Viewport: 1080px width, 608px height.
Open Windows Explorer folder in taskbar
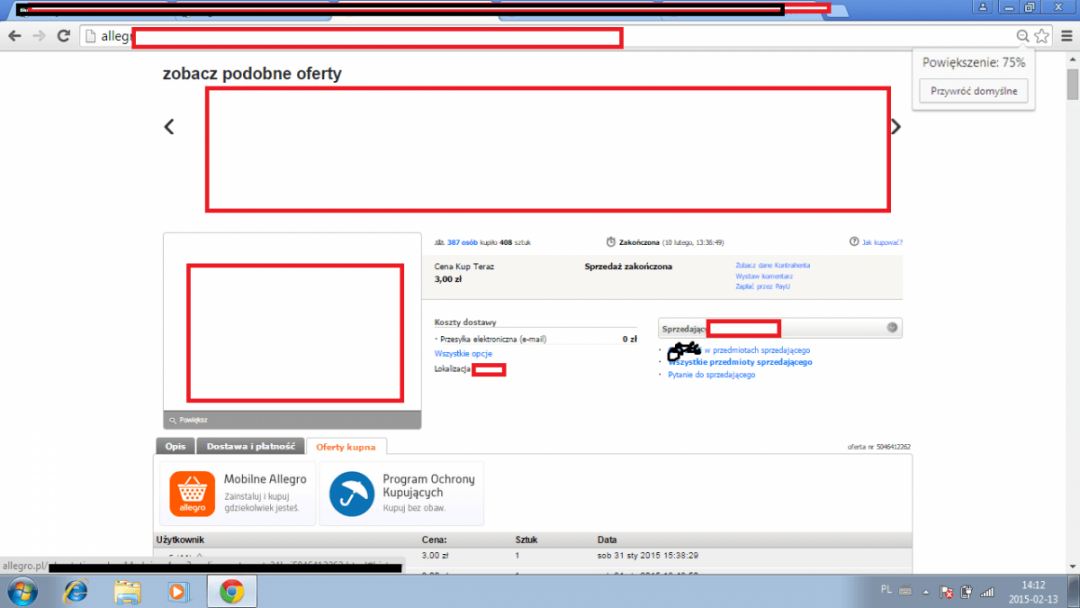pyautogui.click(x=127, y=591)
